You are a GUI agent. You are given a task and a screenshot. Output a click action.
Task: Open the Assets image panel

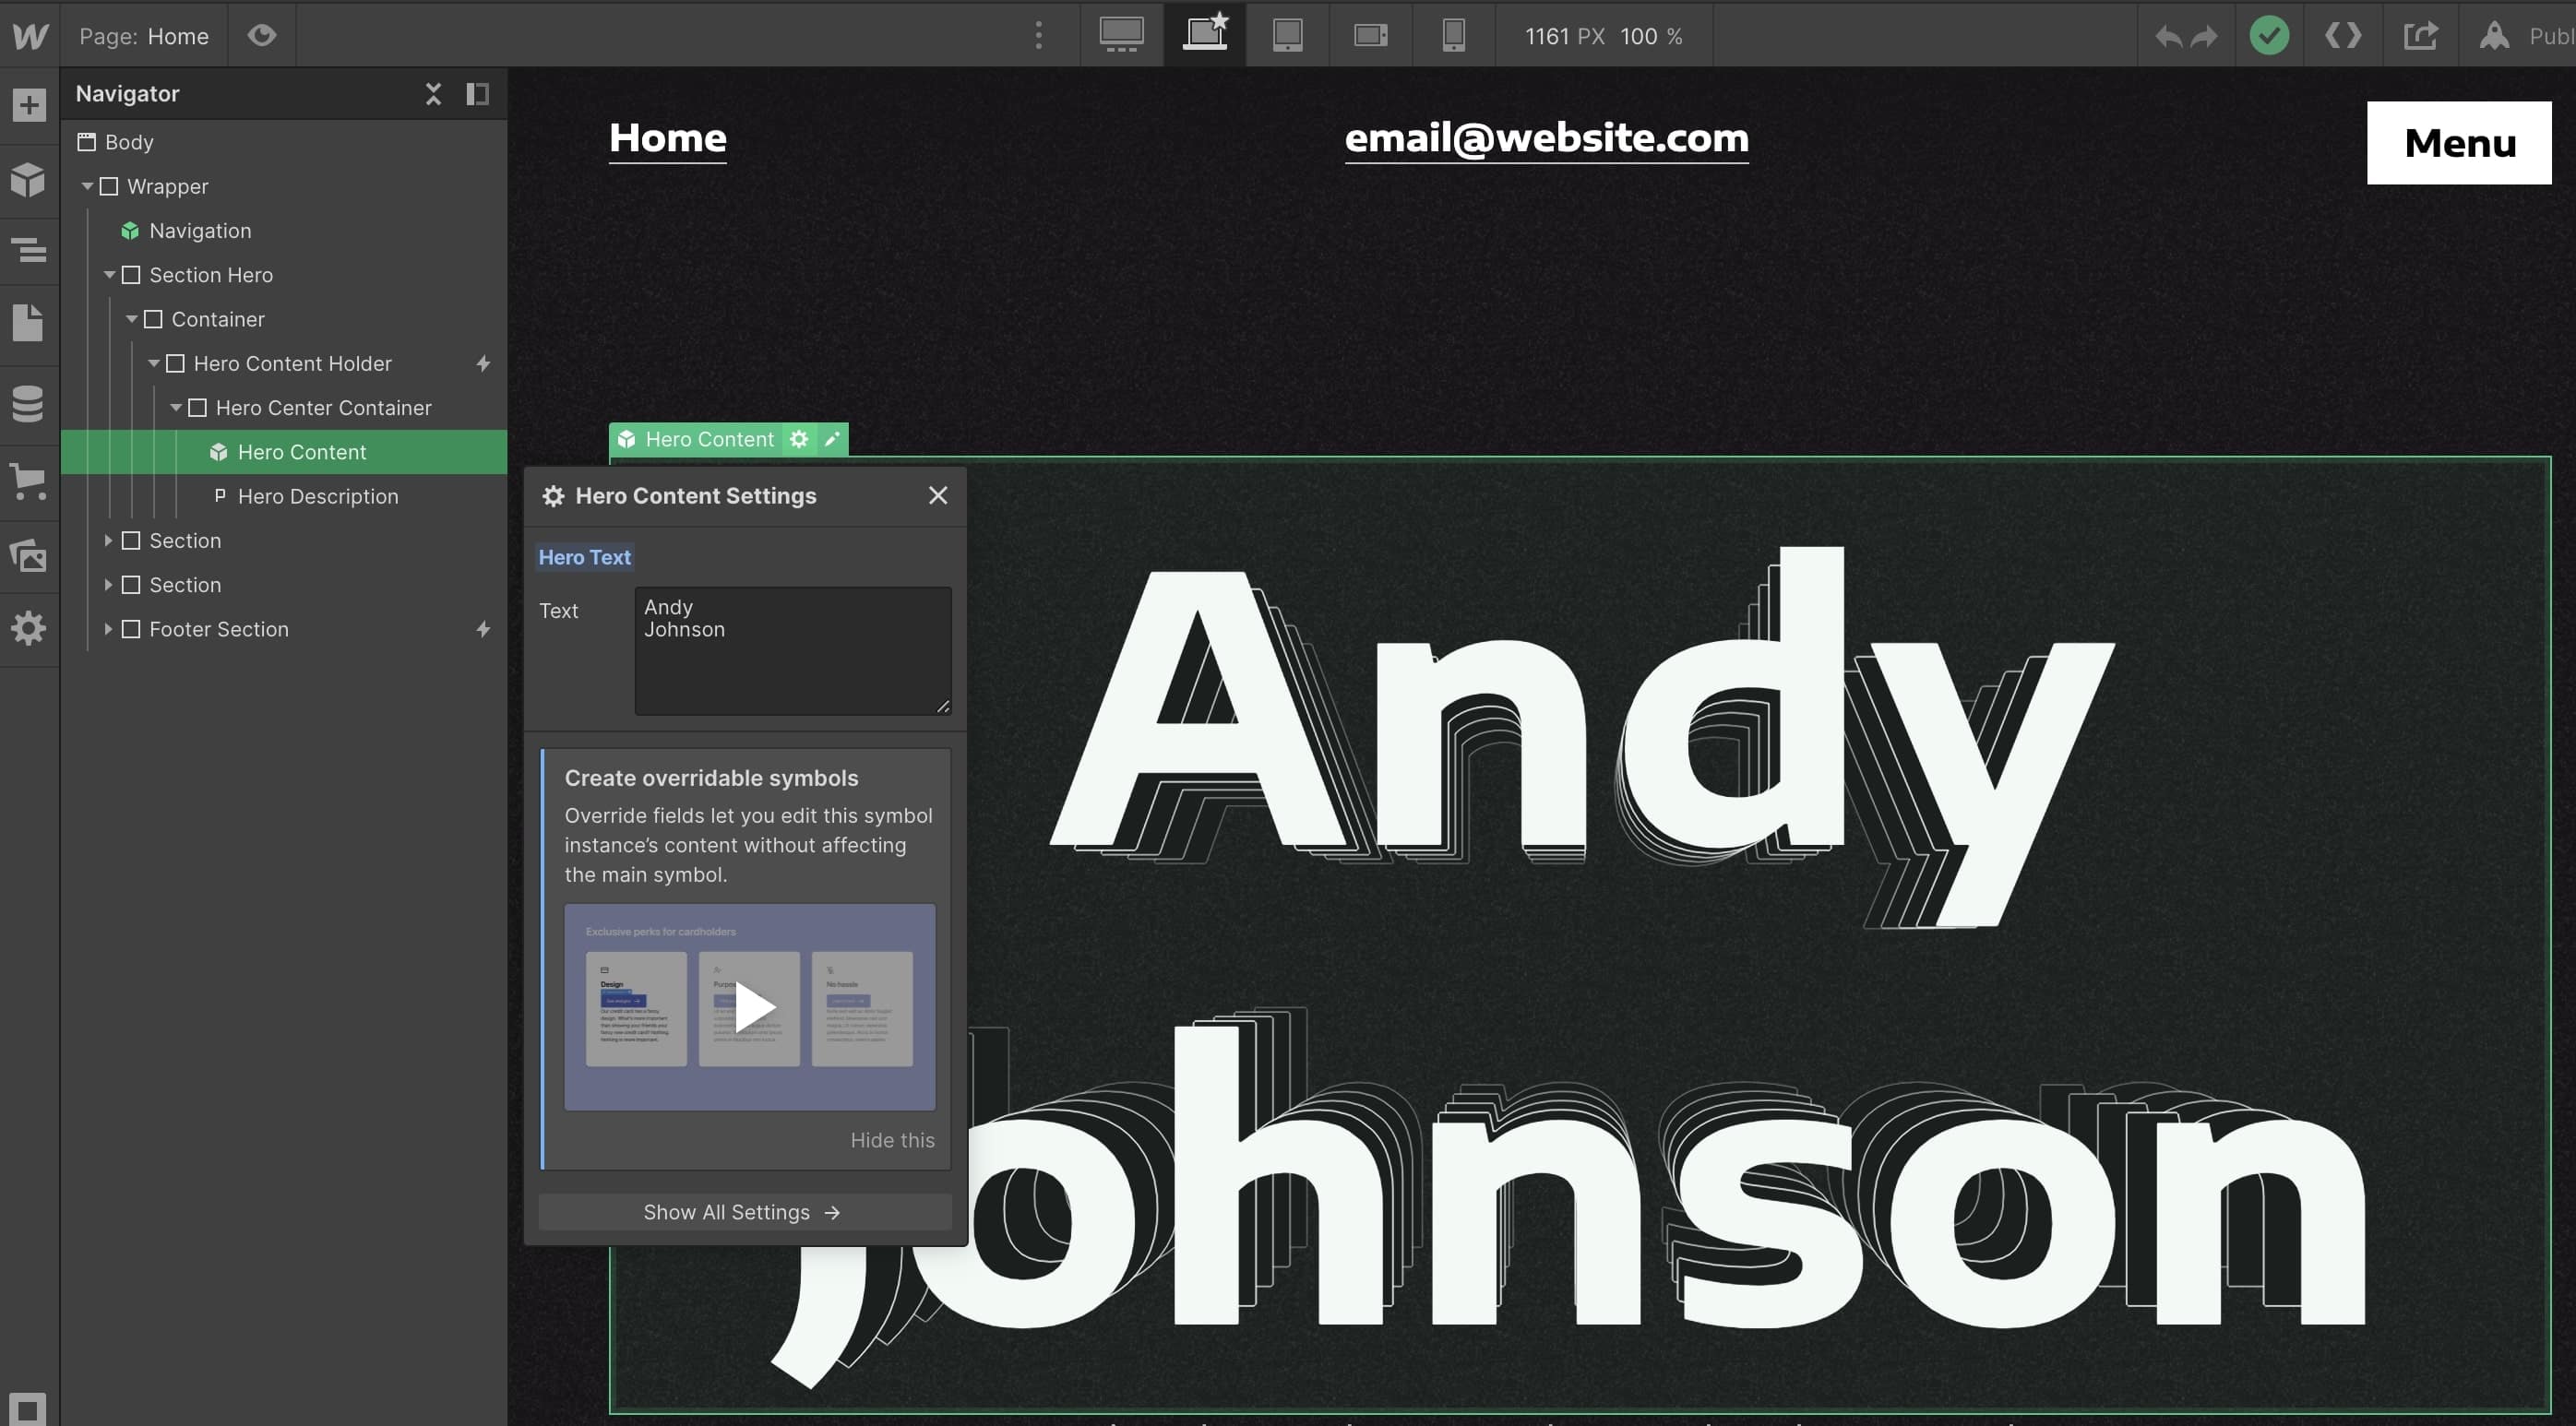(x=29, y=556)
